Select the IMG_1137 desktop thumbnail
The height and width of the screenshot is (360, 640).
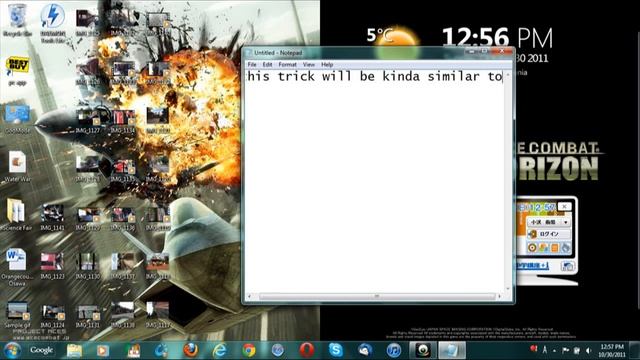click(x=122, y=266)
